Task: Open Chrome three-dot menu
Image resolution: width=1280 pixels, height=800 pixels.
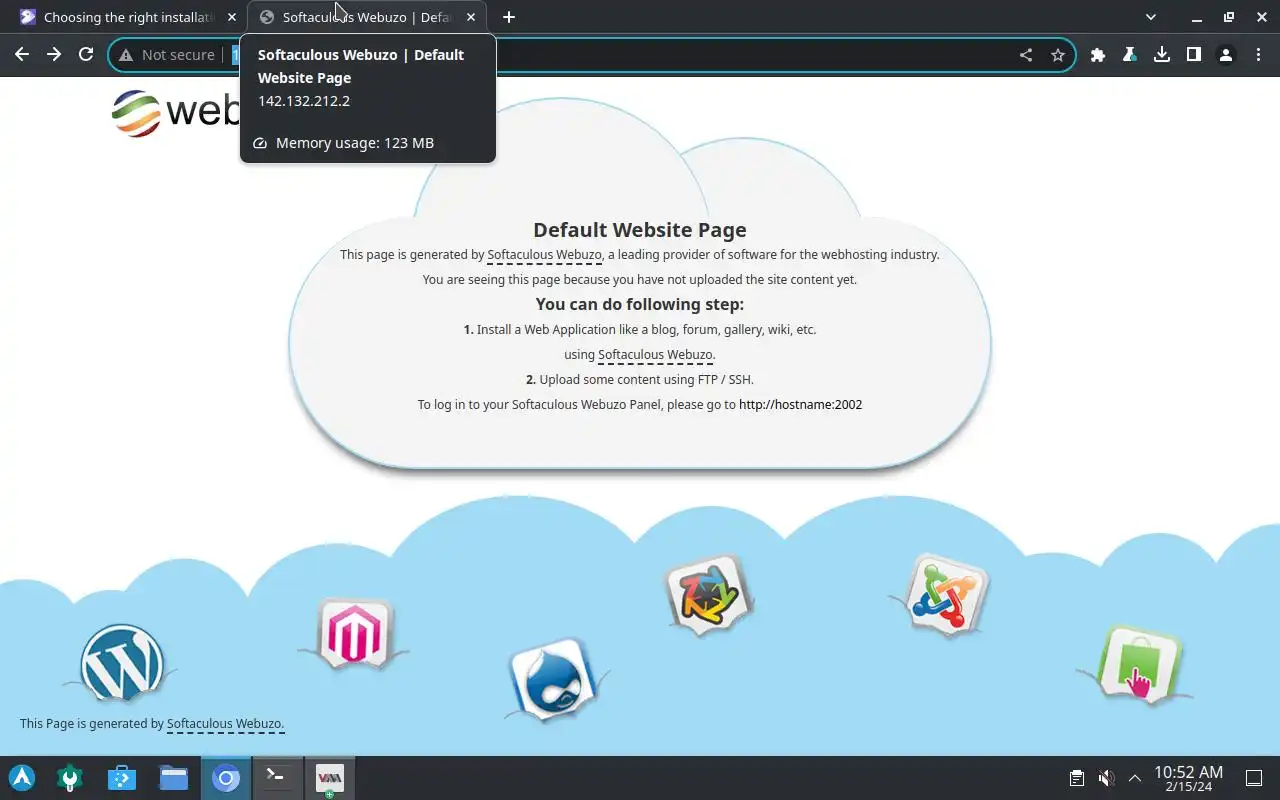Action: [1258, 55]
